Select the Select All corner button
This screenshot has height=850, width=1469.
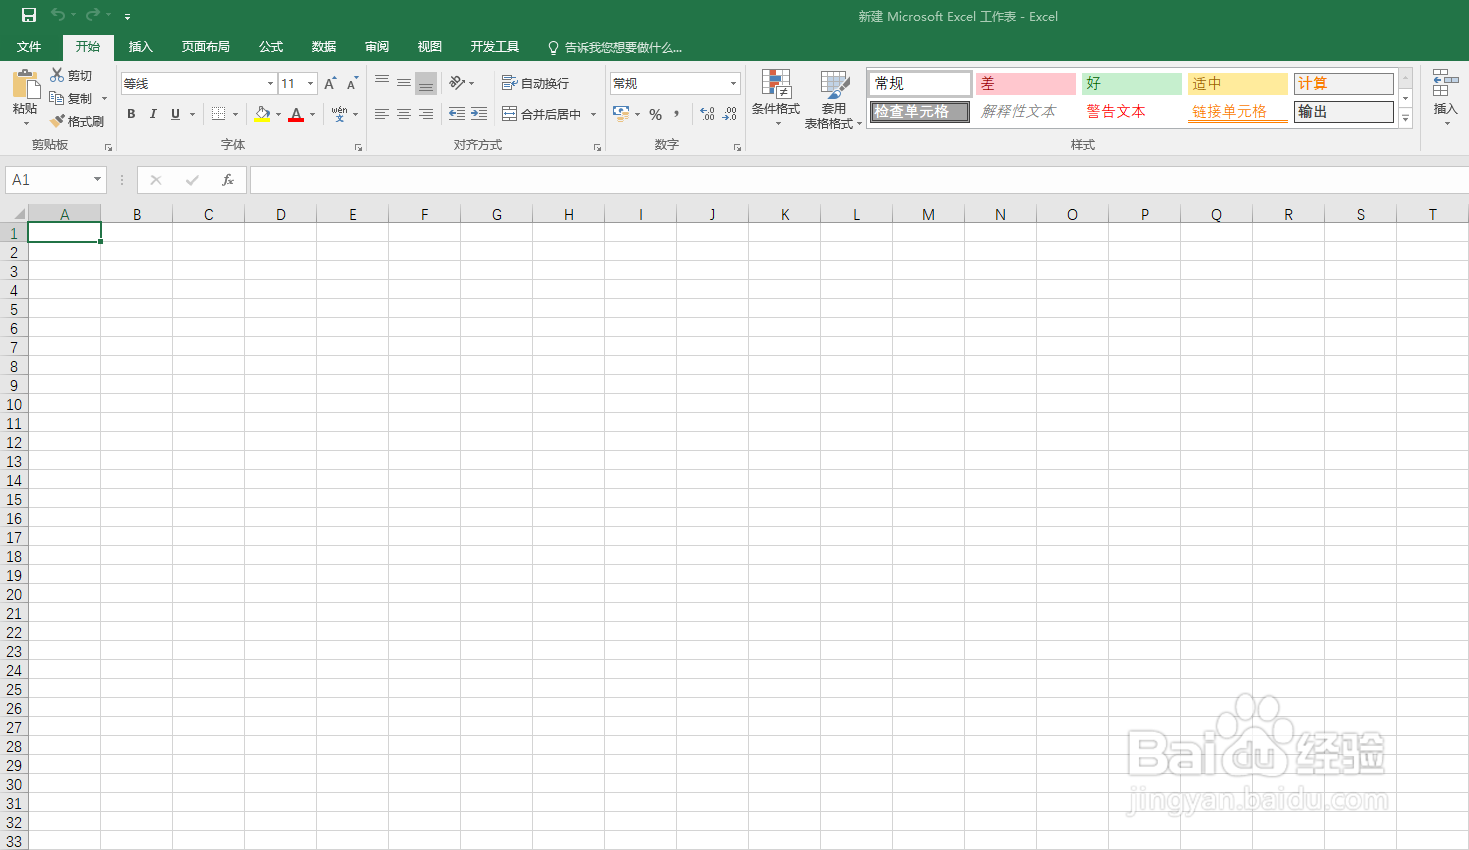pyautogui.click(x=14, y=214)
